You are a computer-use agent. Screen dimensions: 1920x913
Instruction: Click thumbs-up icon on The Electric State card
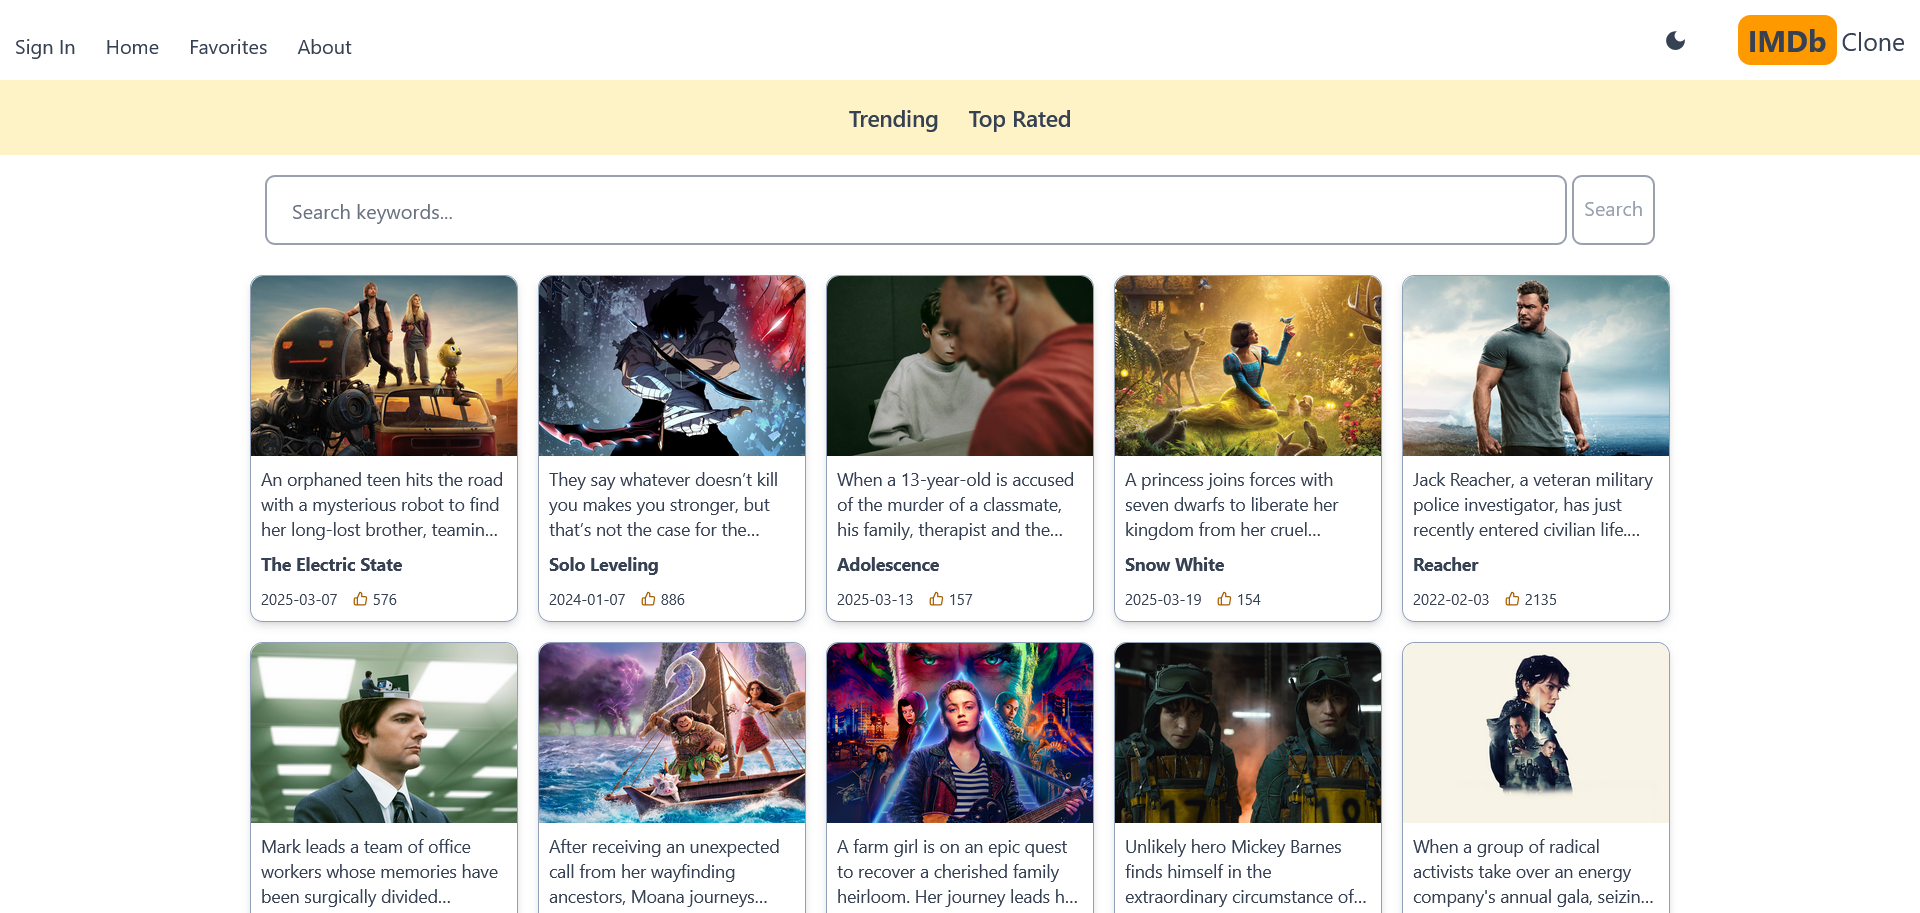(x=360, y=599)
